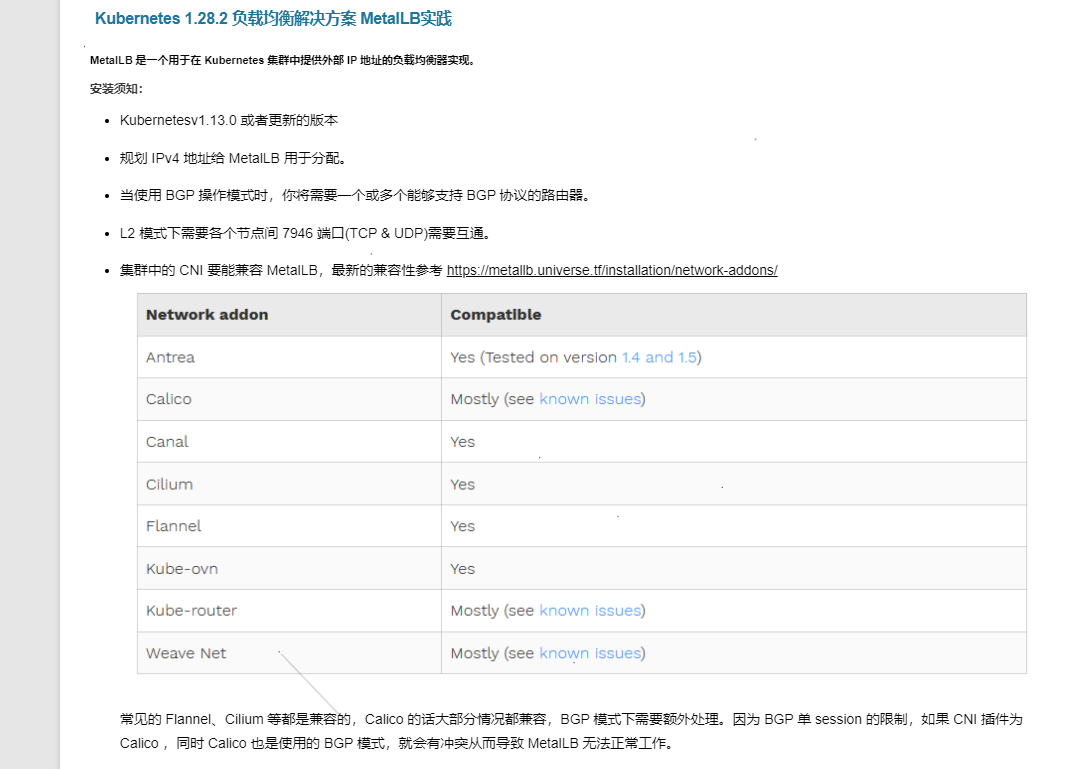Click the bullet mentioning 7946 端口

coord(307,234)
